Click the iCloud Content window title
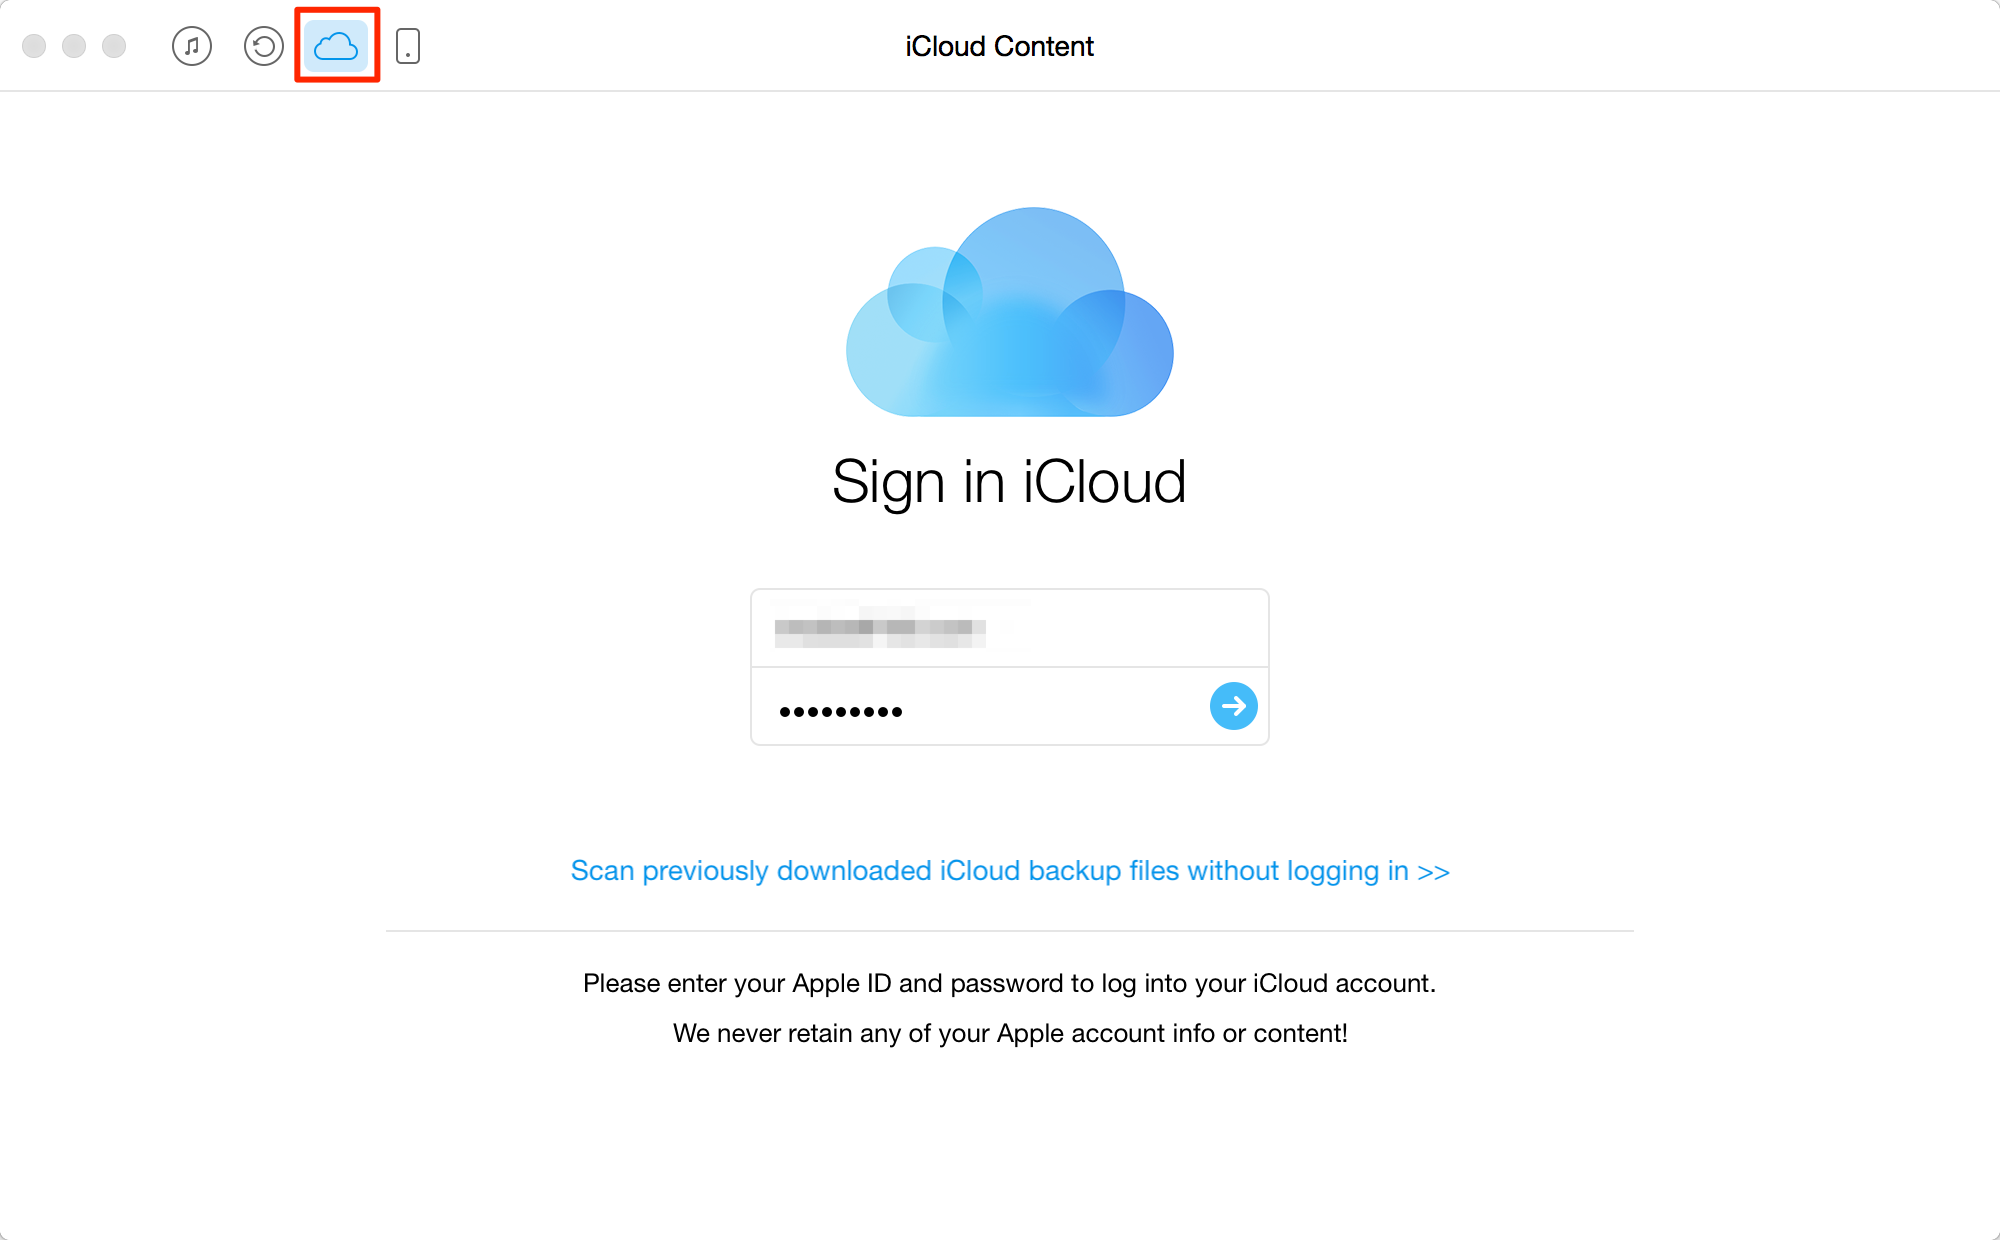This screenshot has width=2000, height=1240. [x=1000, y=46]
